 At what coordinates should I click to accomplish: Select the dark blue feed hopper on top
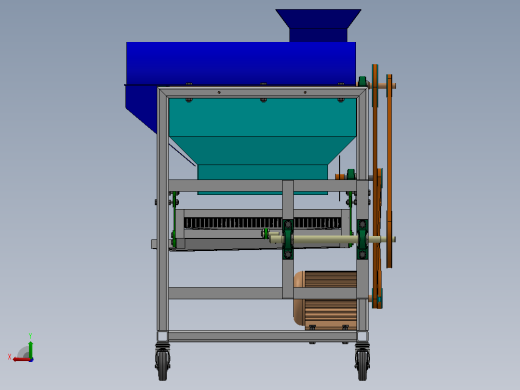[318, 25]
